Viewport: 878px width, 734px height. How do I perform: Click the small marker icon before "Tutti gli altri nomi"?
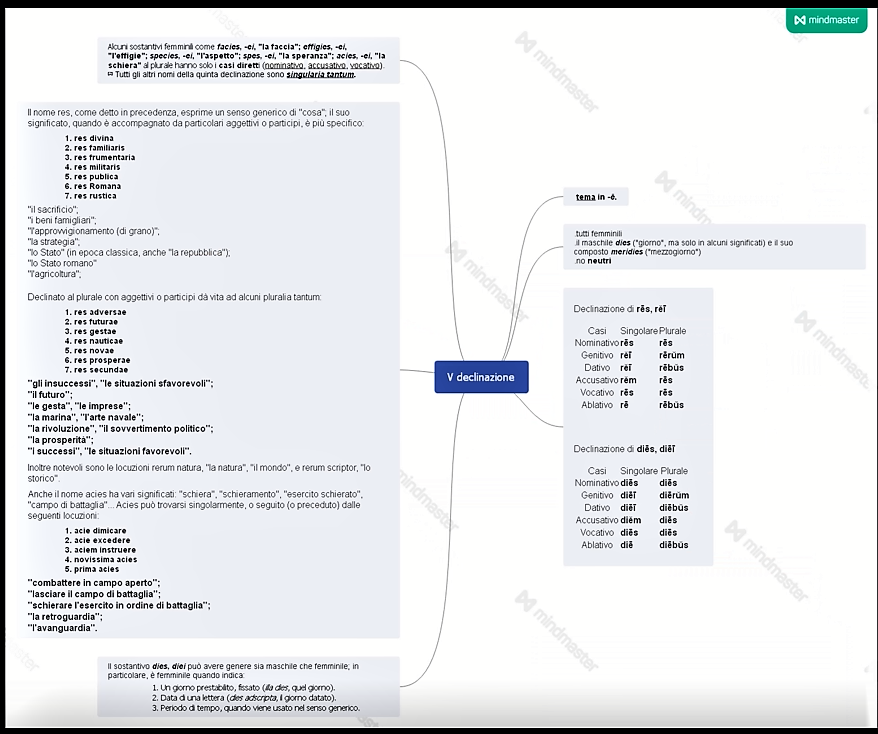pyautogui.click(x=110, y=75)
